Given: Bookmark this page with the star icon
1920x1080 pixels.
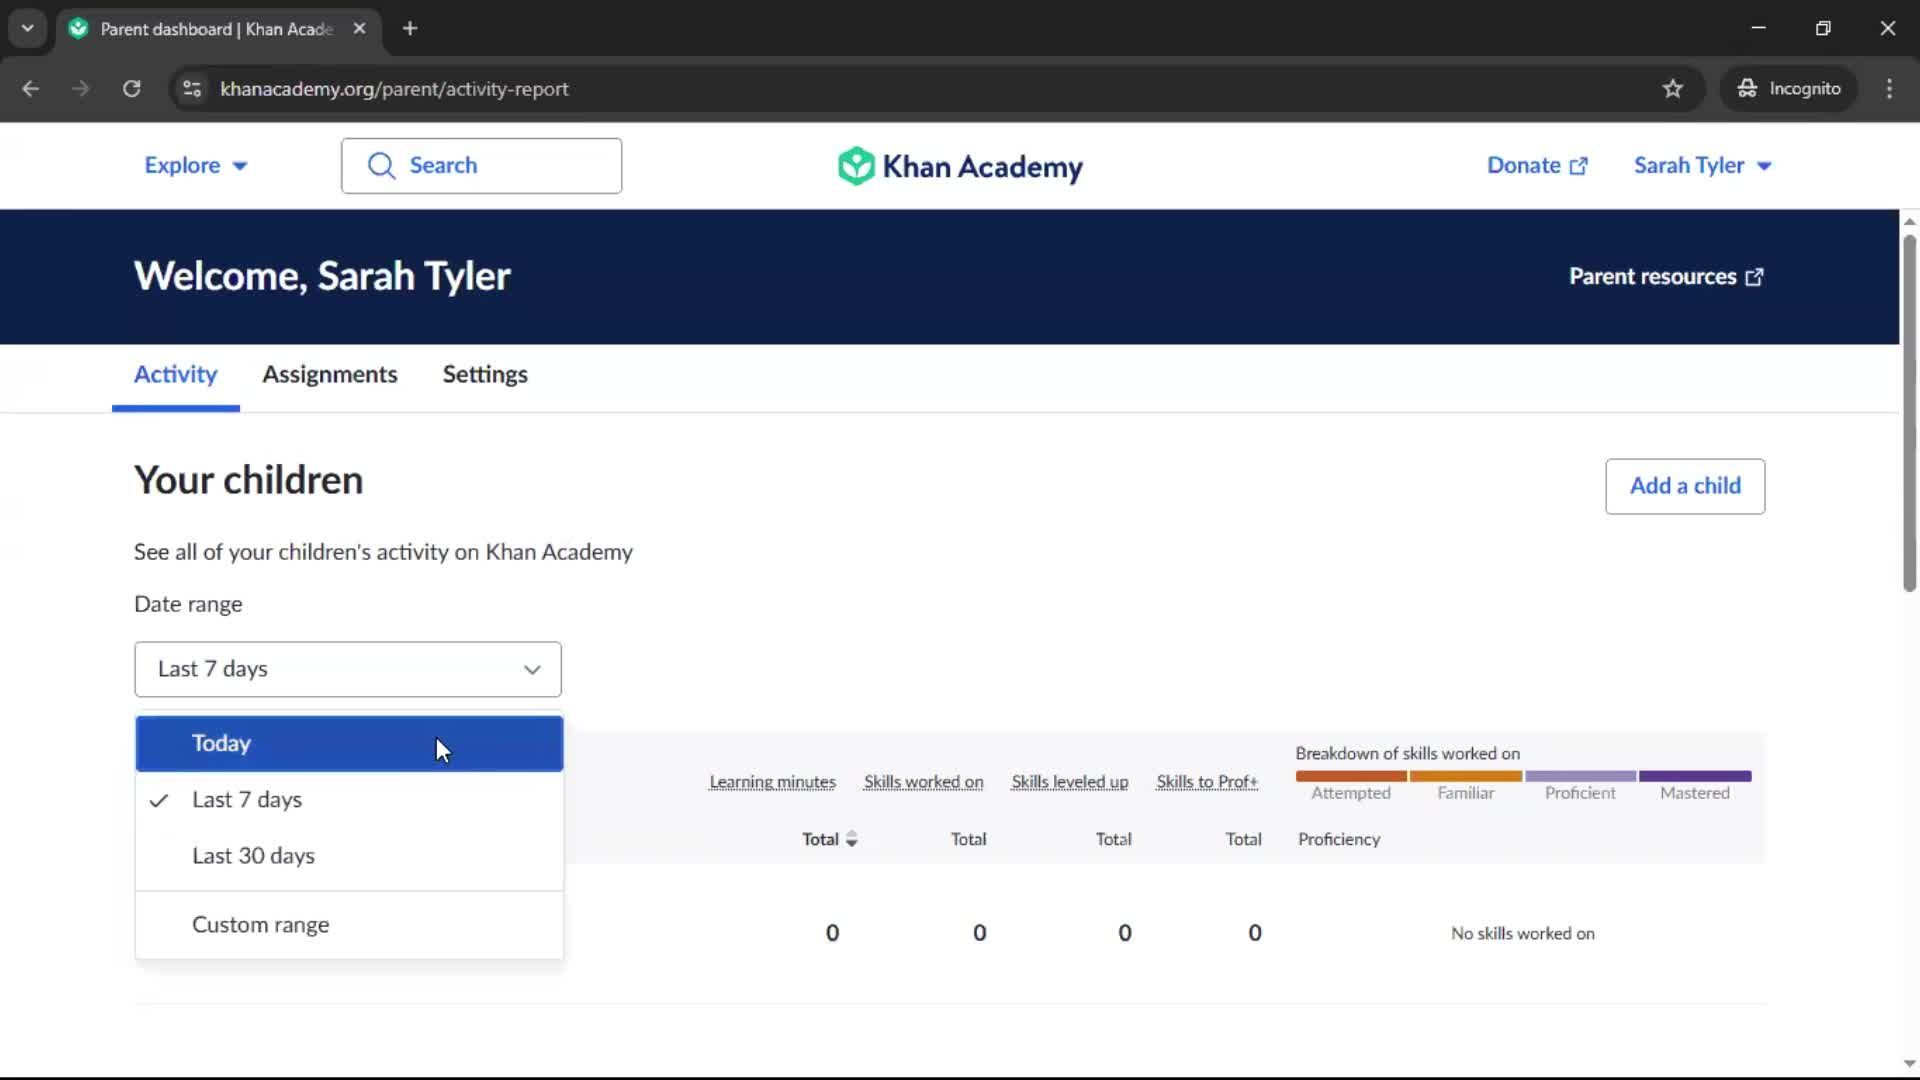Looking at the screenshot, I should pos(1672,88).
